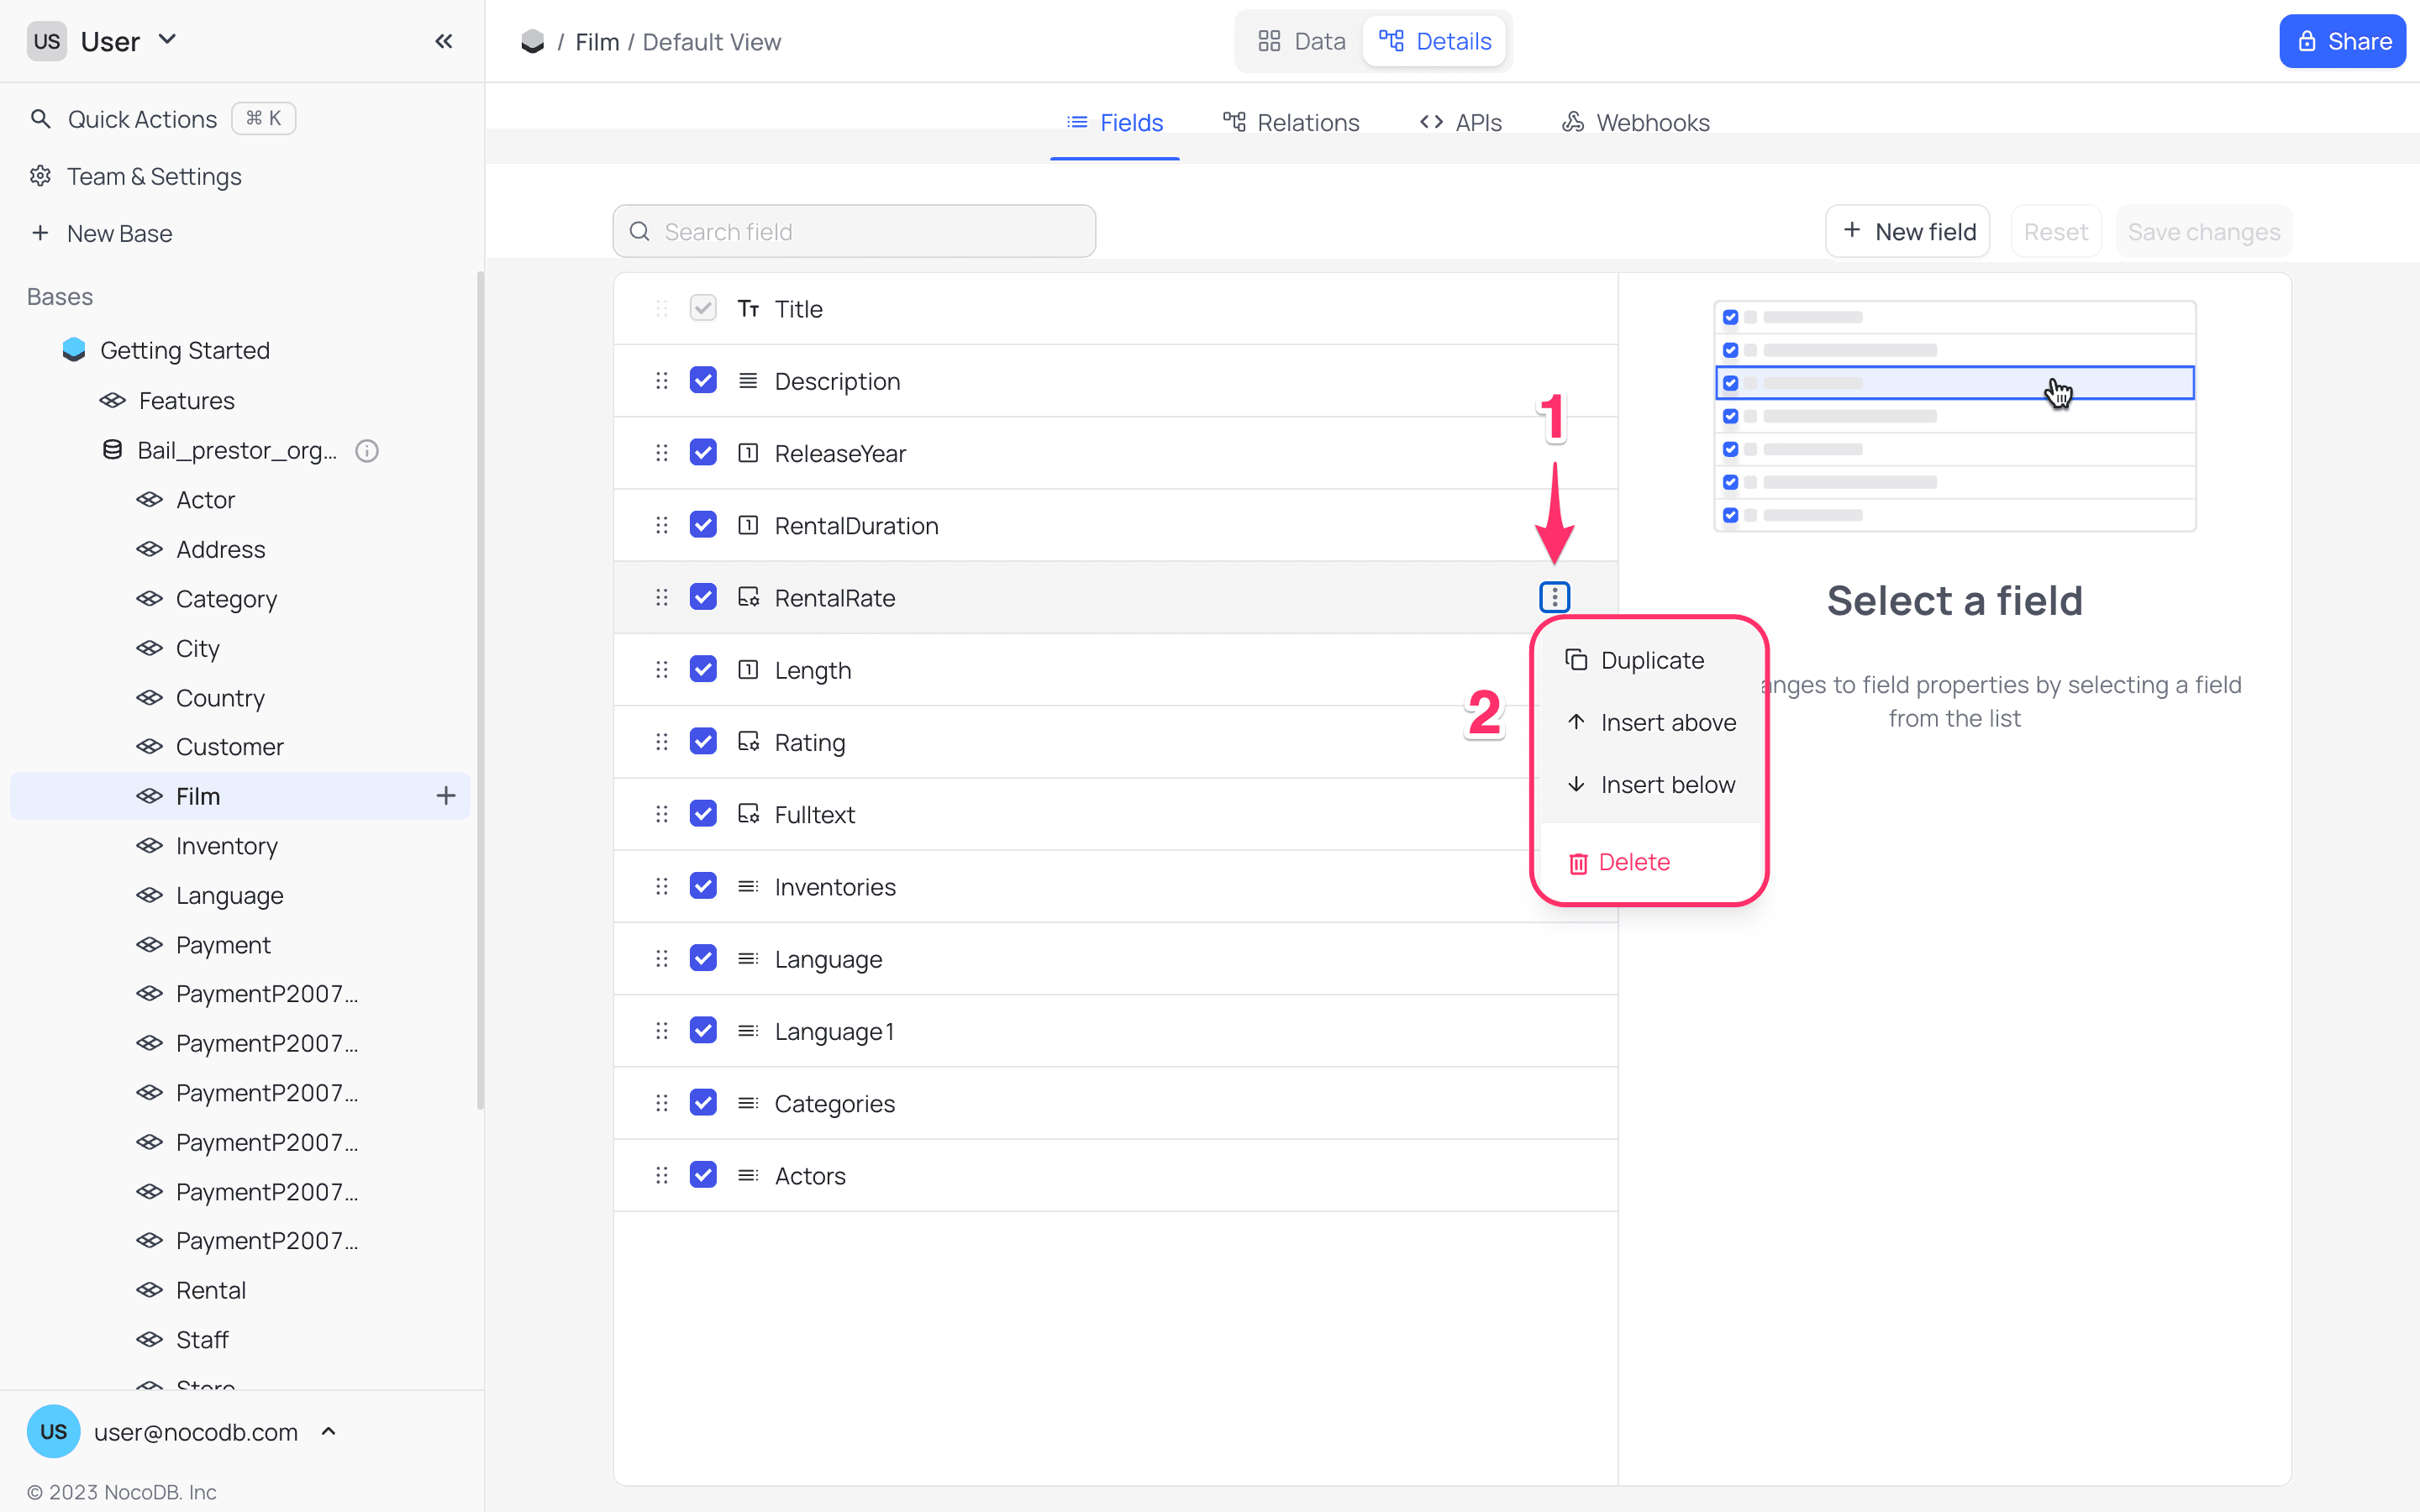
Task: Toggle the Rating field checkbox
Action: click(x=703, y=742)
